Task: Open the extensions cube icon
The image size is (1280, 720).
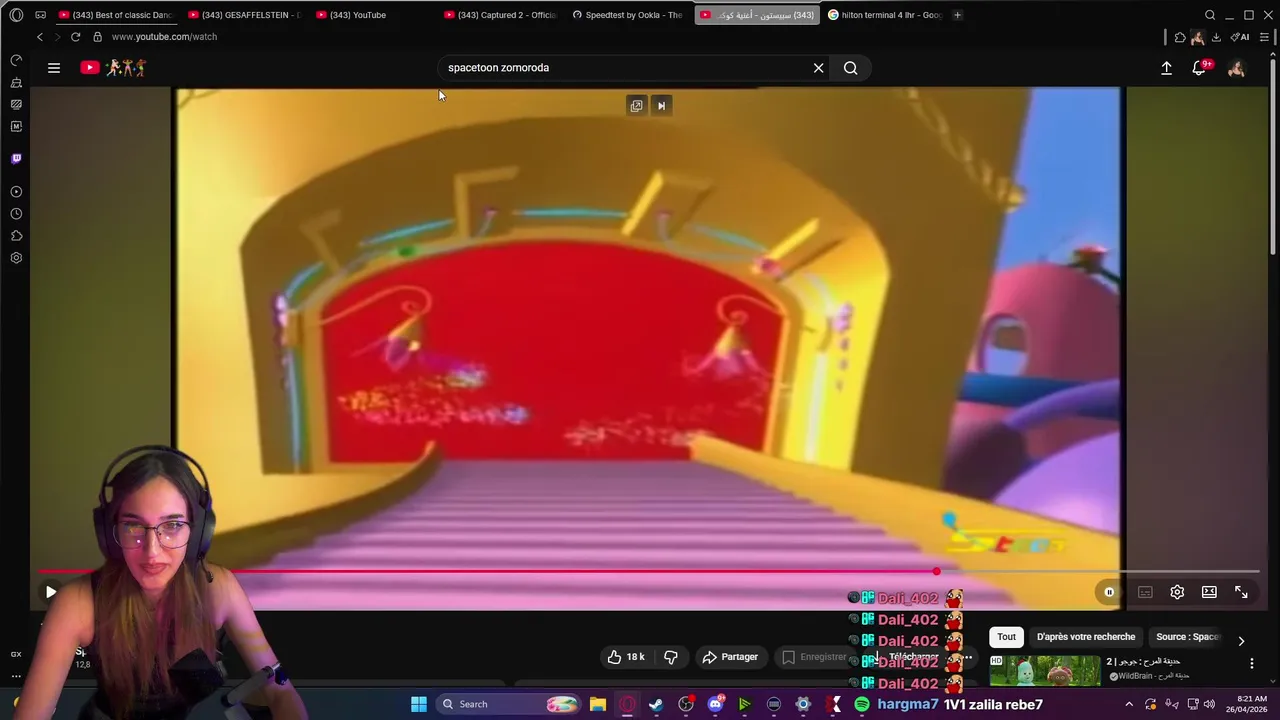Action: (1180, 37)
